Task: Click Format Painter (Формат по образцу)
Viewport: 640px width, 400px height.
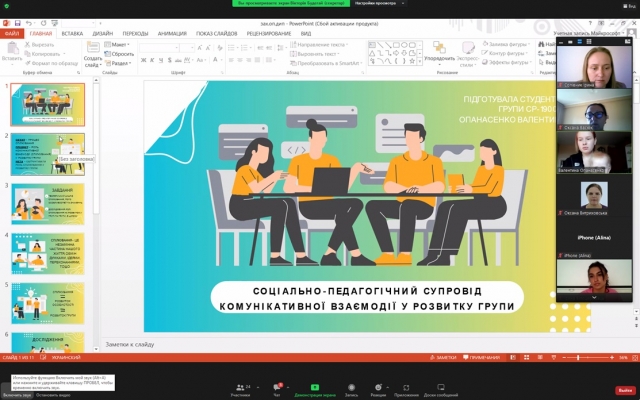Action: pos(51,63)
